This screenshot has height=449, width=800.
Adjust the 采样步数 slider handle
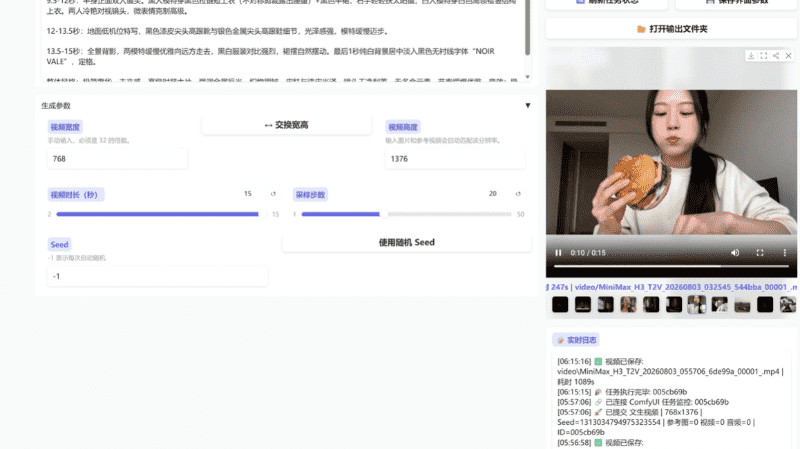coord(383,214)
